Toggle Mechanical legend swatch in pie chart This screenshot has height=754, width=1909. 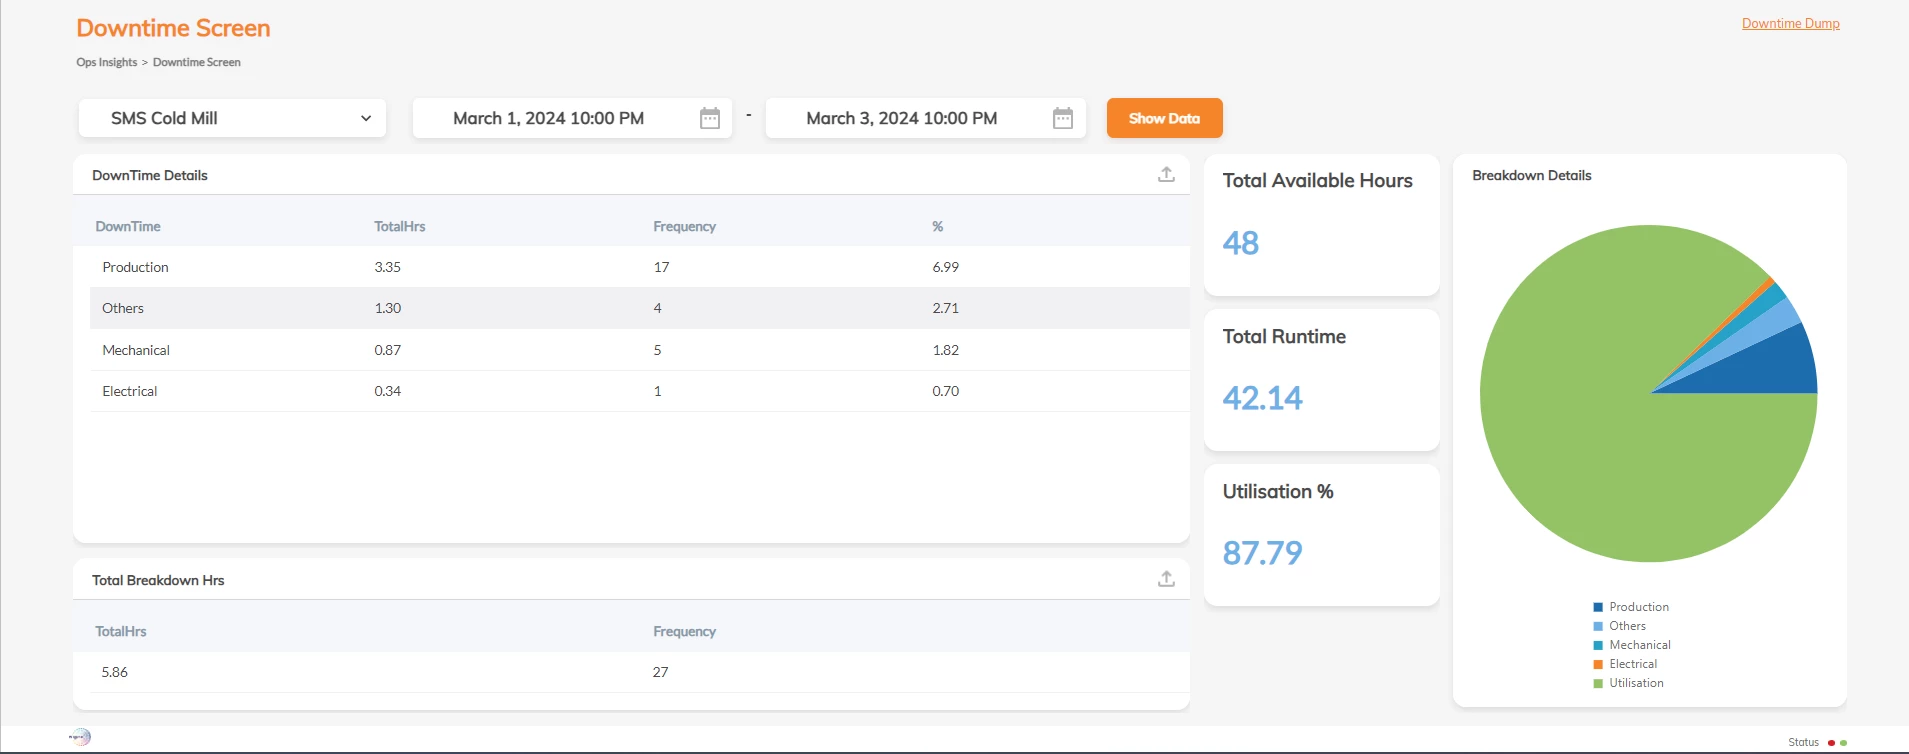1598,645
